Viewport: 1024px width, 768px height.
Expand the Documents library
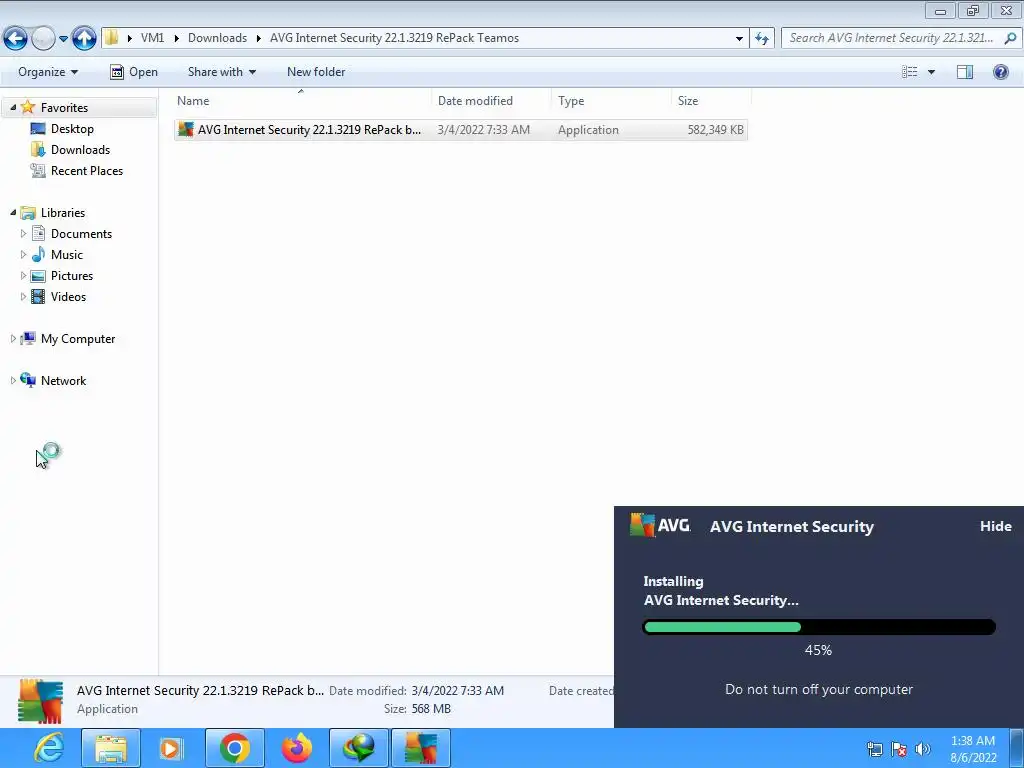pyautogui.click(x=24, y=233)
